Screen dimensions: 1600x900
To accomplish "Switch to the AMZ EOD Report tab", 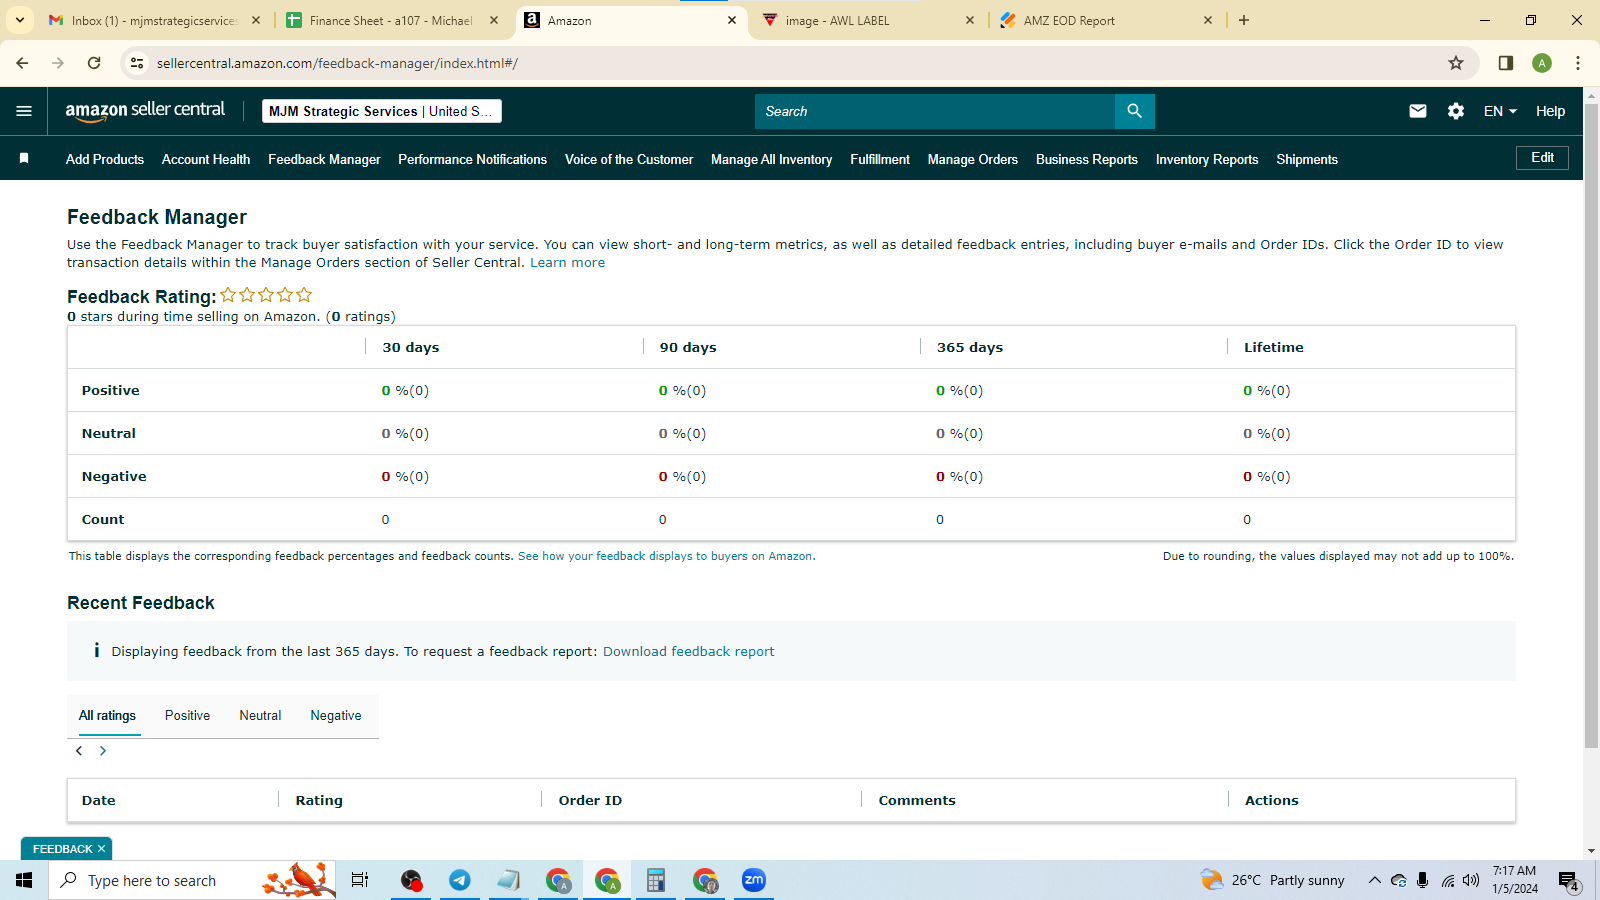I will (1106, 20).
